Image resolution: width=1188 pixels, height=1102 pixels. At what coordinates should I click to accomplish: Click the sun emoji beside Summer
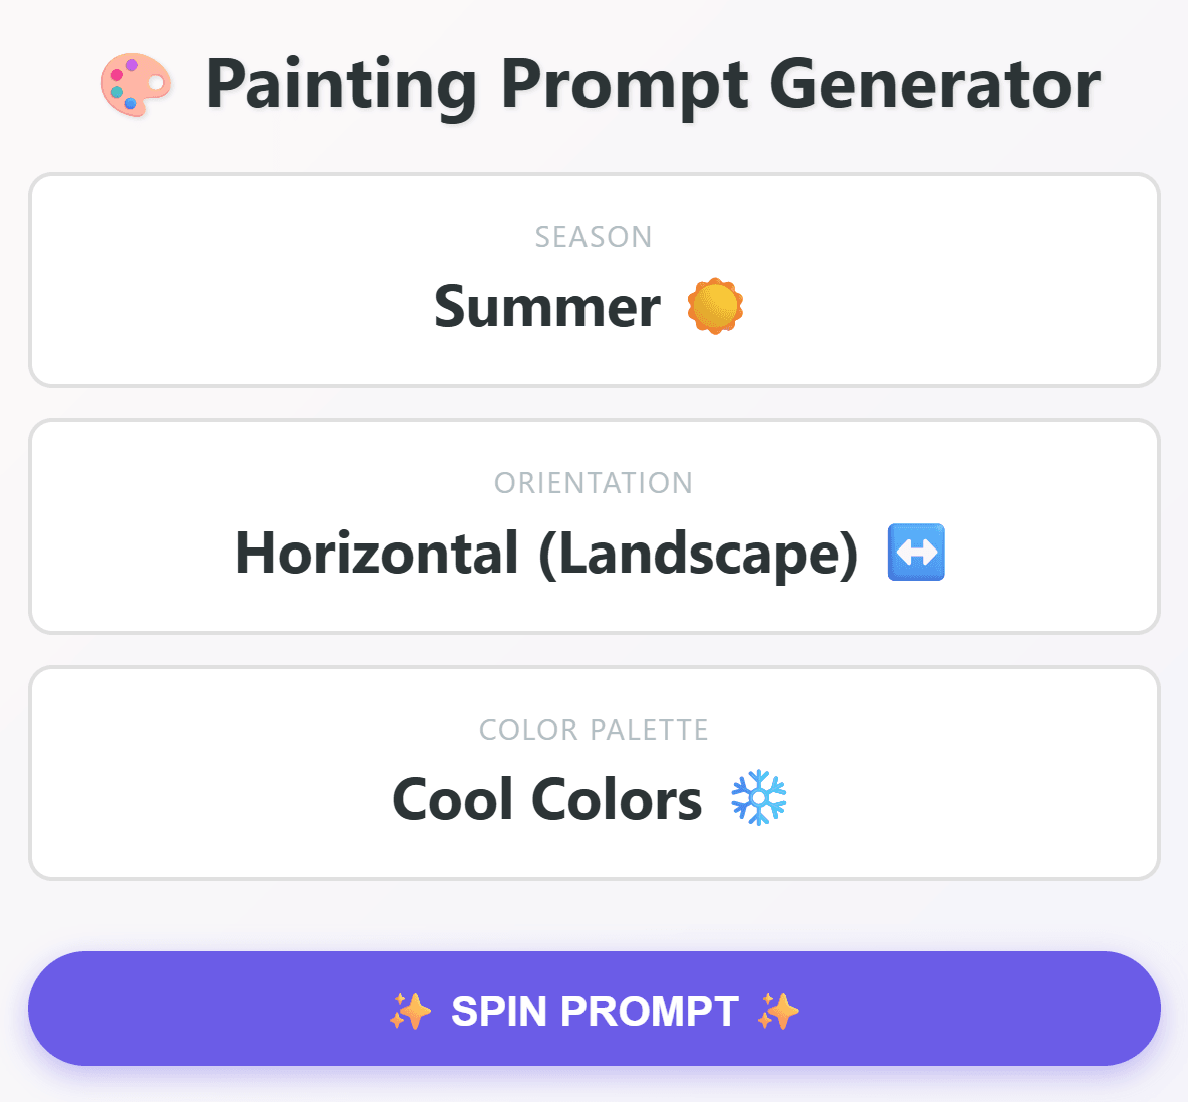[715, 306]
